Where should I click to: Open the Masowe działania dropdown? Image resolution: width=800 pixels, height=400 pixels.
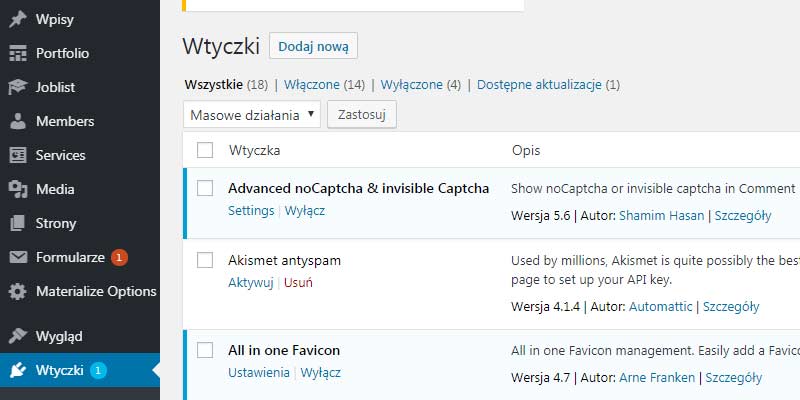pyautogui.click(x=252, y=114)
